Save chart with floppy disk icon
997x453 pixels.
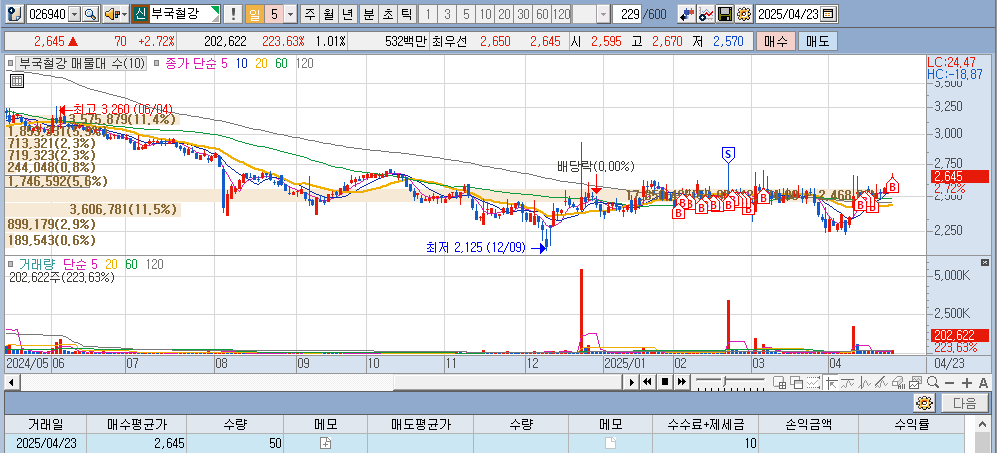pos(725,14)
